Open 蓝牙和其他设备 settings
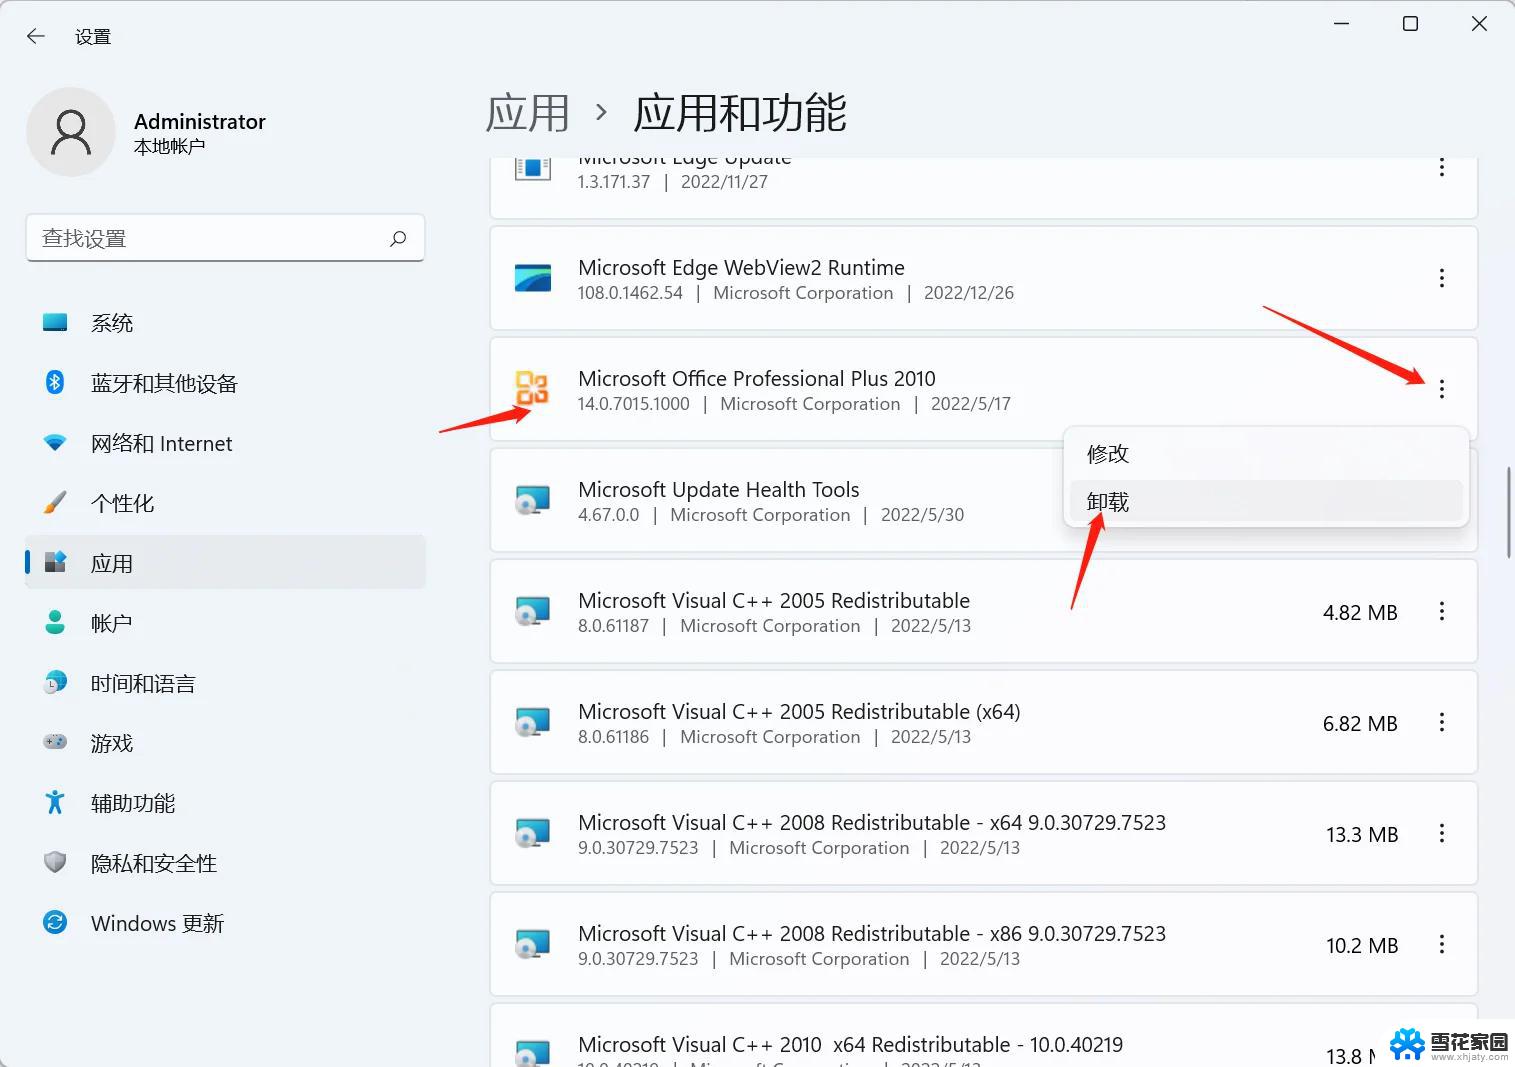Image resolution: width=1515 pixels, height=1067 pixels. 225,383
